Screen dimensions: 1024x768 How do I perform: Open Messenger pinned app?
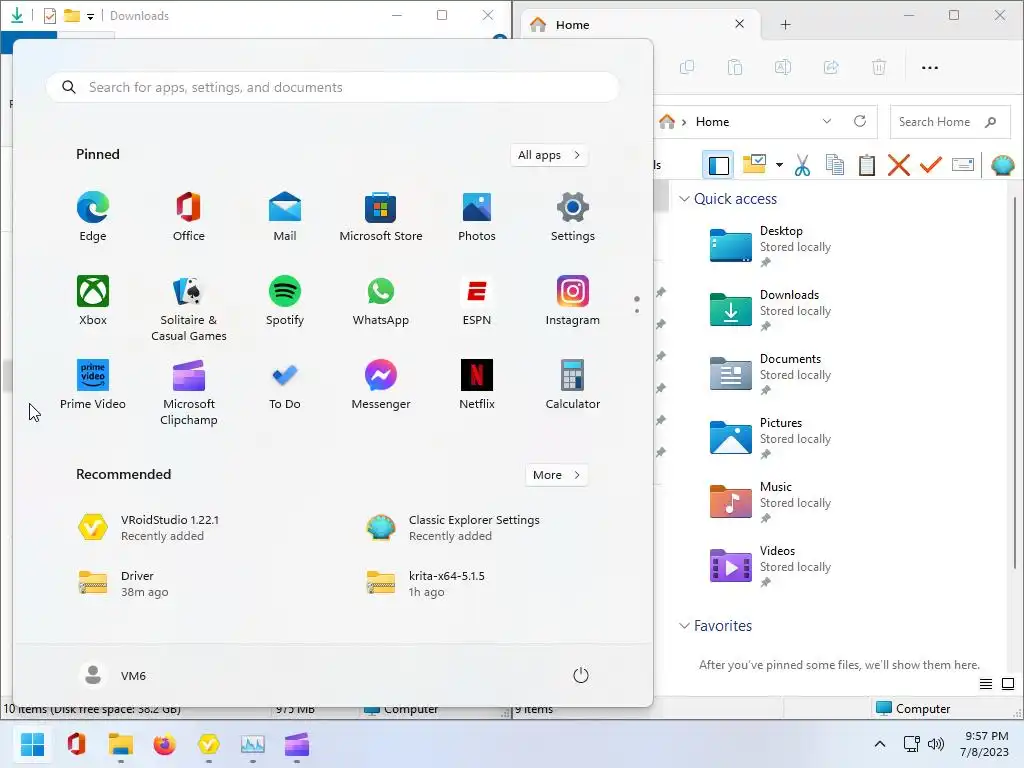click(381, 385)
